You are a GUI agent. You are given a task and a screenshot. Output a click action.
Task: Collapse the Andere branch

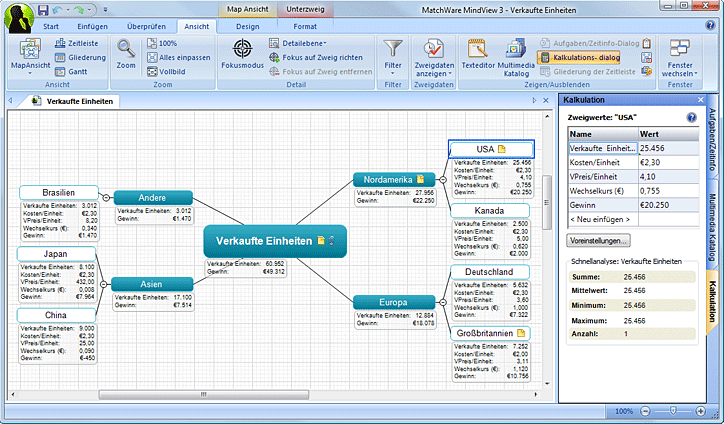(x=106, y=198)
